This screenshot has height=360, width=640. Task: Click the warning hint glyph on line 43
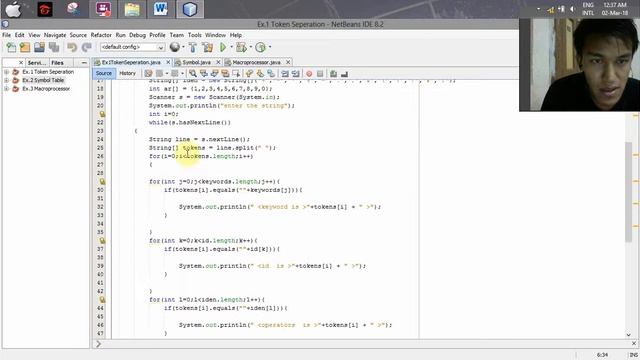coord(102,300)
